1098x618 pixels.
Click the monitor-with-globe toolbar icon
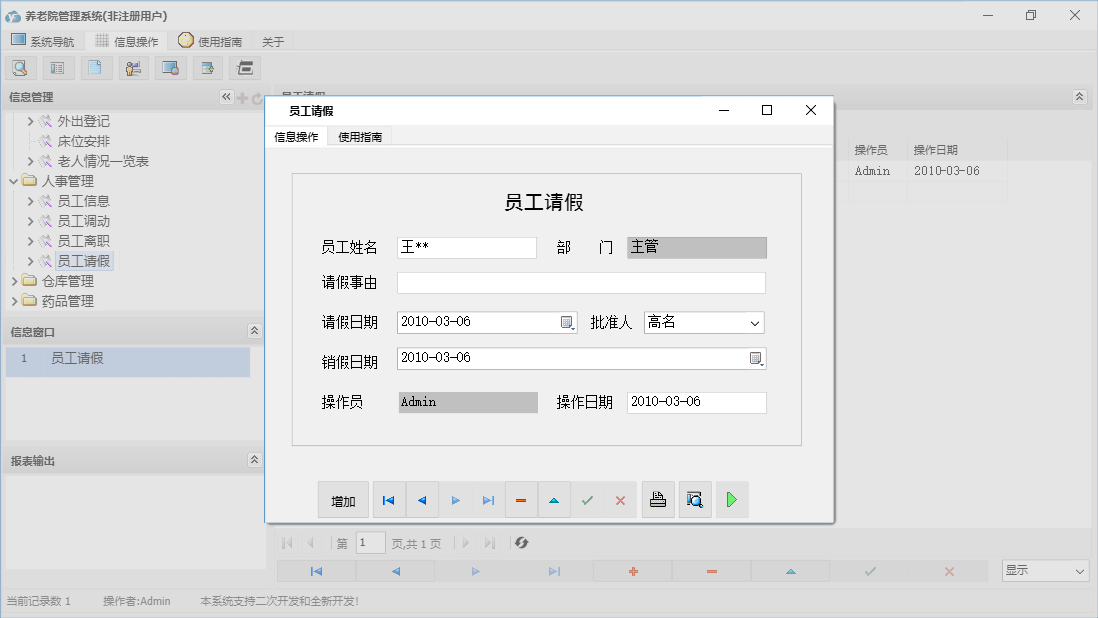click(171, 67)
